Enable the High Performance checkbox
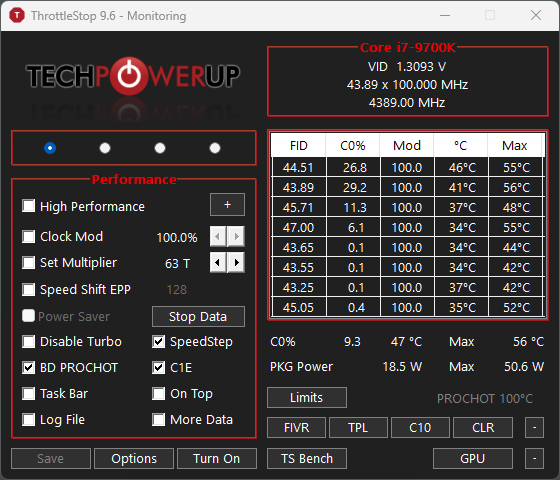The width and height of the screenshot is (560, 480). pyautogui.click(x=29, y=206)
